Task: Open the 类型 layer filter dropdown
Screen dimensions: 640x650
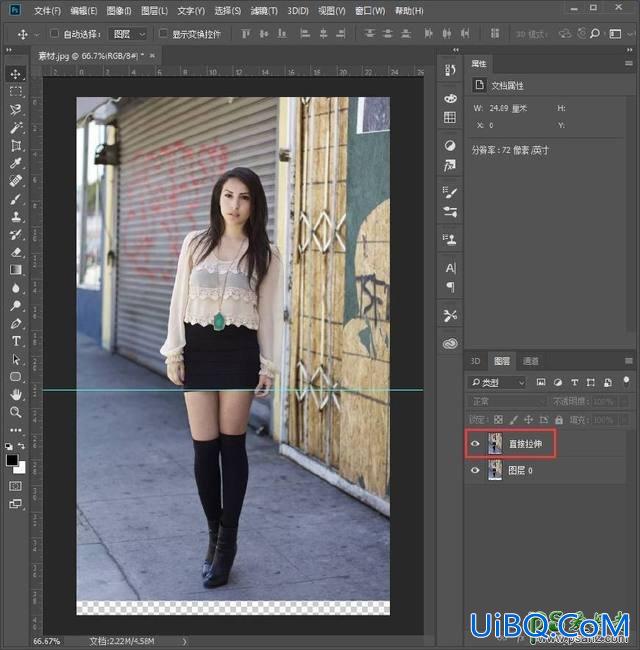Action: (497, 382)
